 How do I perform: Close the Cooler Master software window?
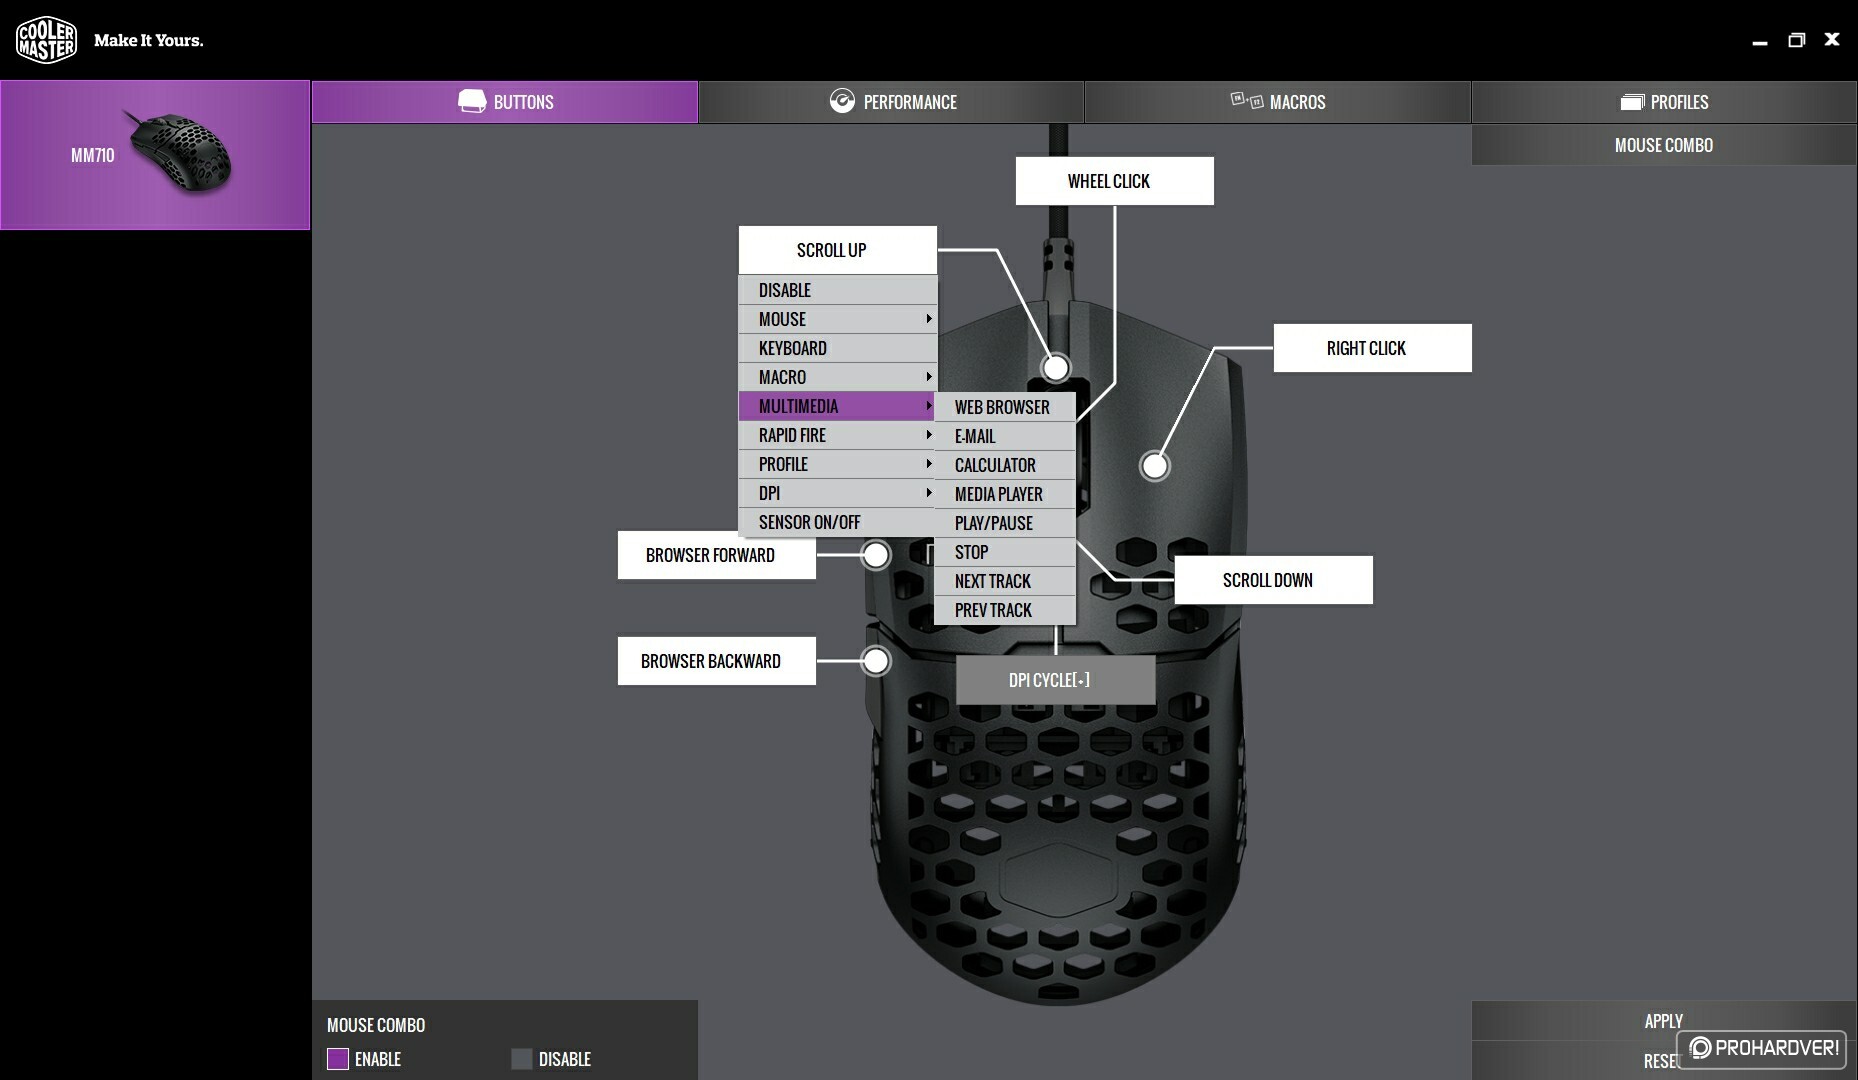tap(1832, 39)
